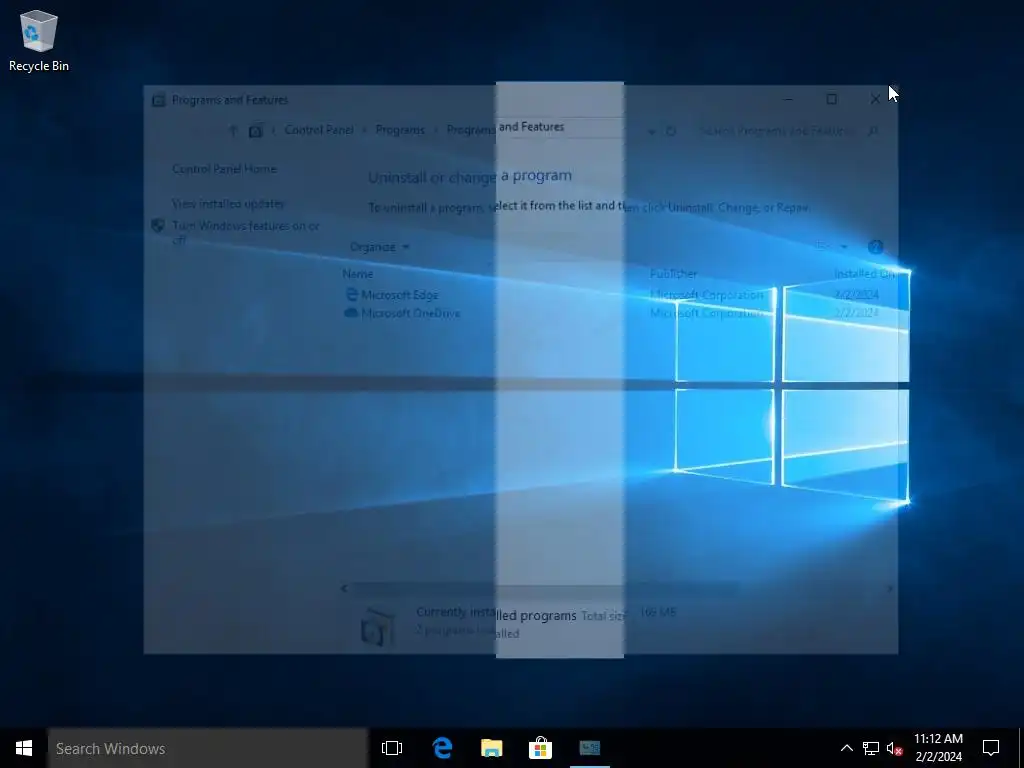Open Task View from the taskbar

coord(392,748)
